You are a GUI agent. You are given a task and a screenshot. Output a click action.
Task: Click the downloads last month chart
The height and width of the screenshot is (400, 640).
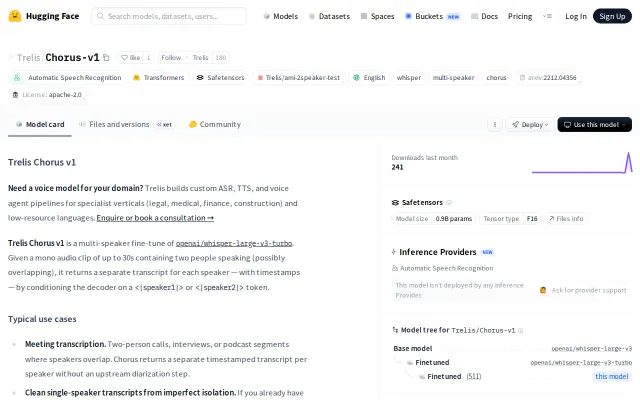click(582, 163)
